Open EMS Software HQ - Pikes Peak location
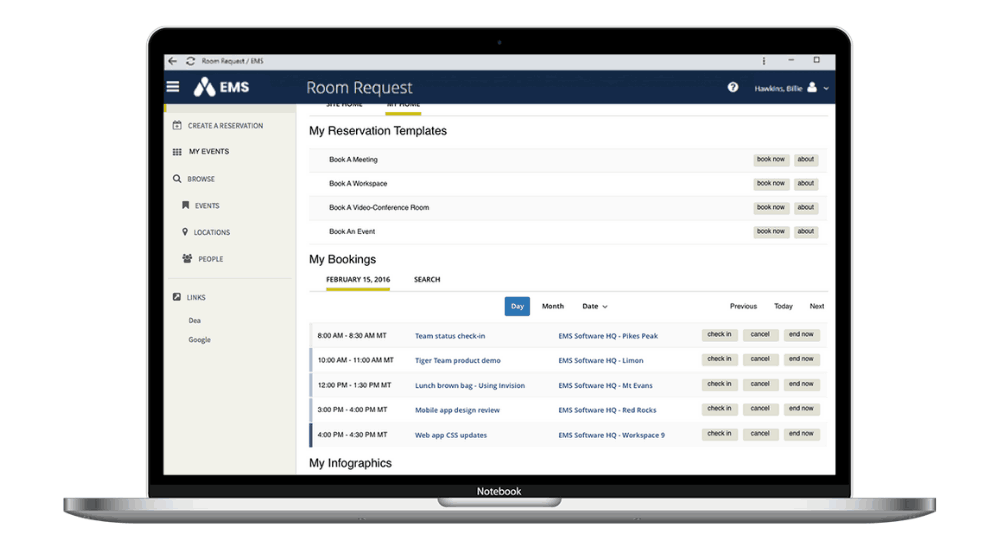This screenshot has height=550, width=1000. click(x=608, y=336)
